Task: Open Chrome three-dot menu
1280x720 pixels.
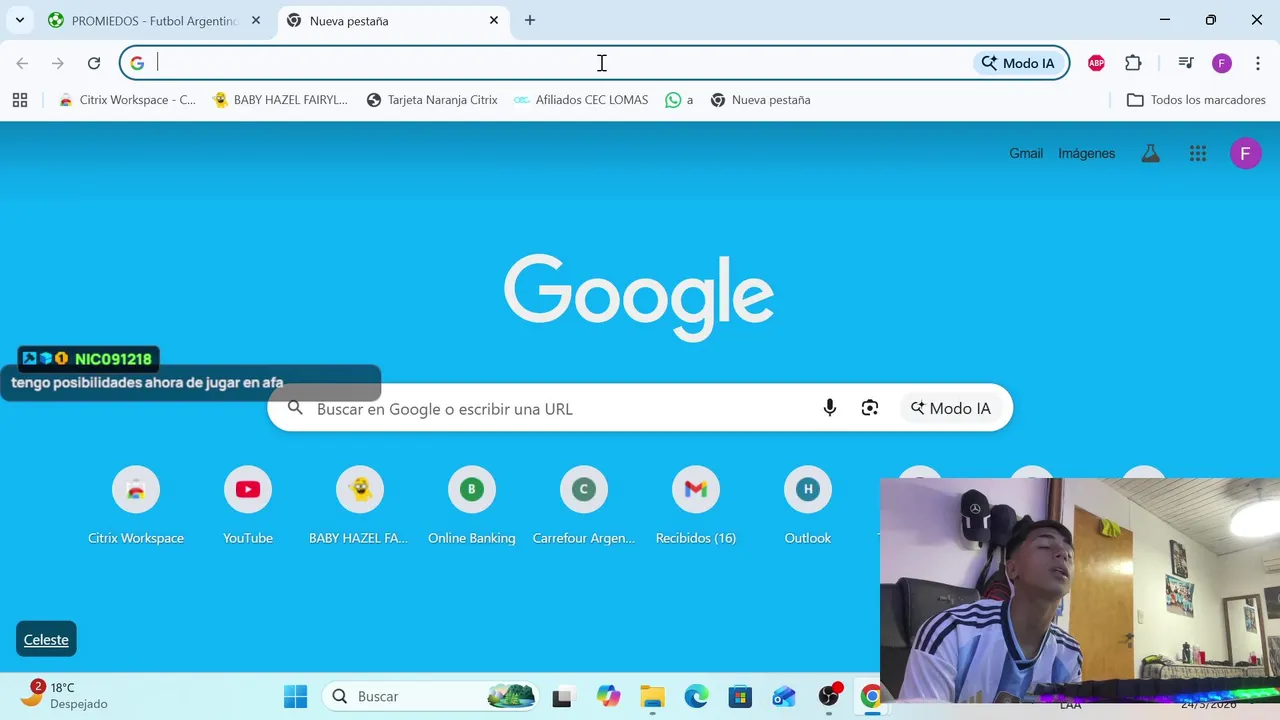Action: coord(1258,63)
